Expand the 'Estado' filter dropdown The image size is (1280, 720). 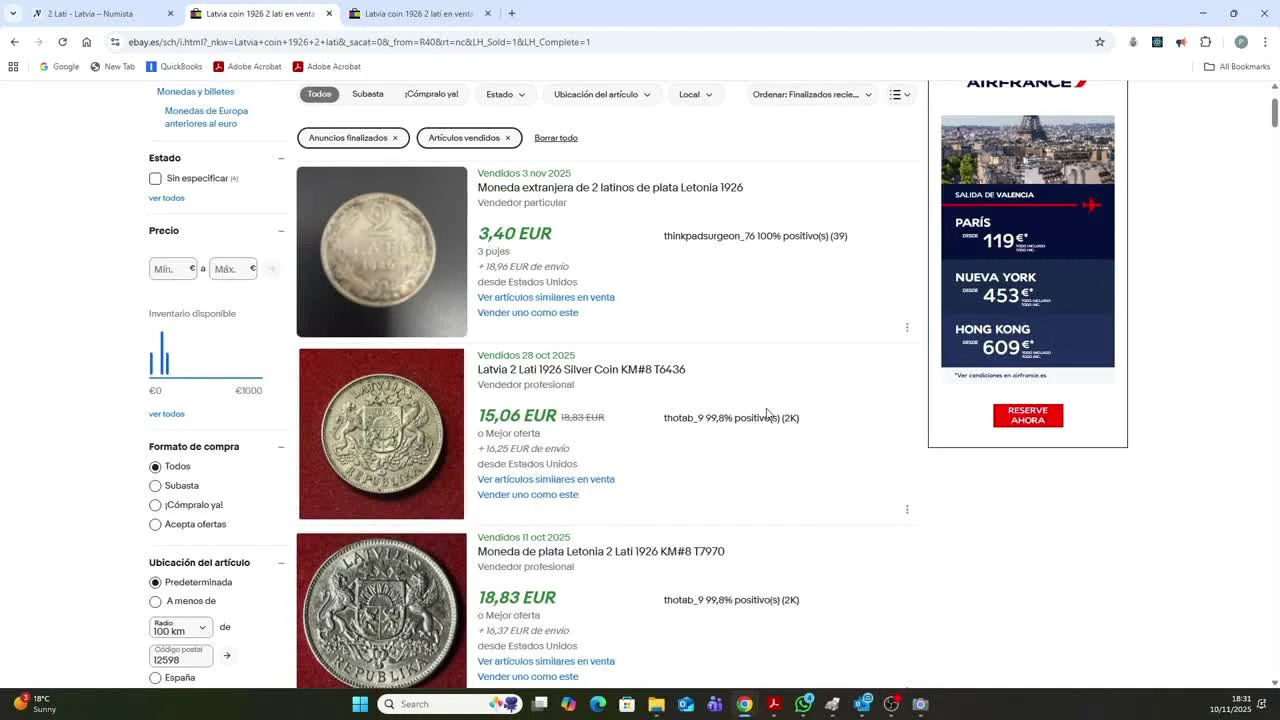click(x=505, y=95)
